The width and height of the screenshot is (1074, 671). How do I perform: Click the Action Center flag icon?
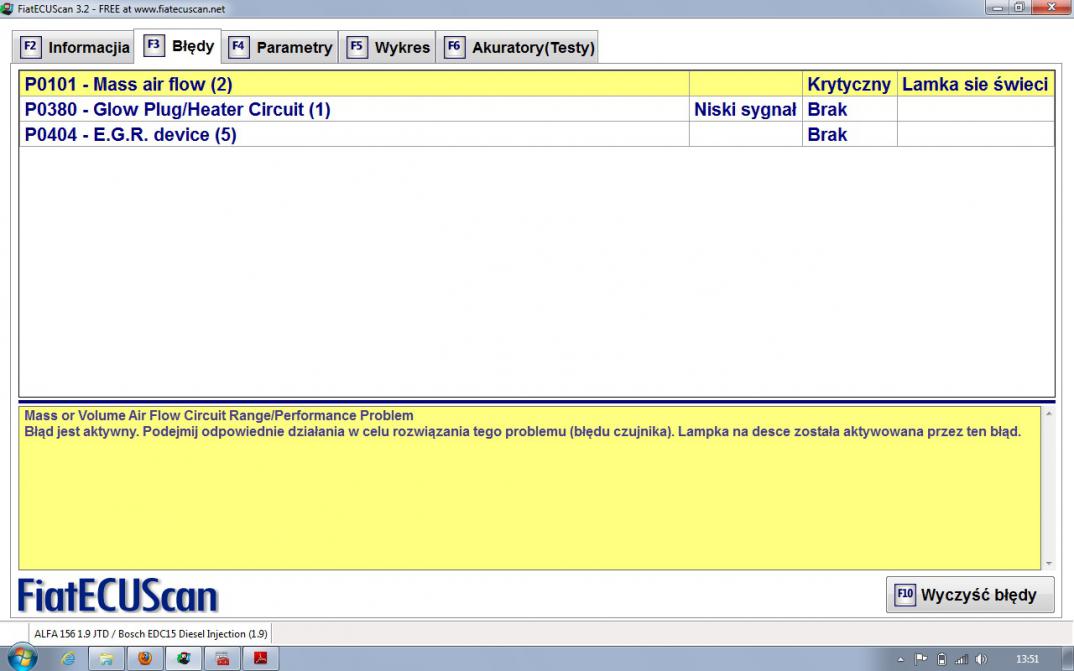click(921, 659)
